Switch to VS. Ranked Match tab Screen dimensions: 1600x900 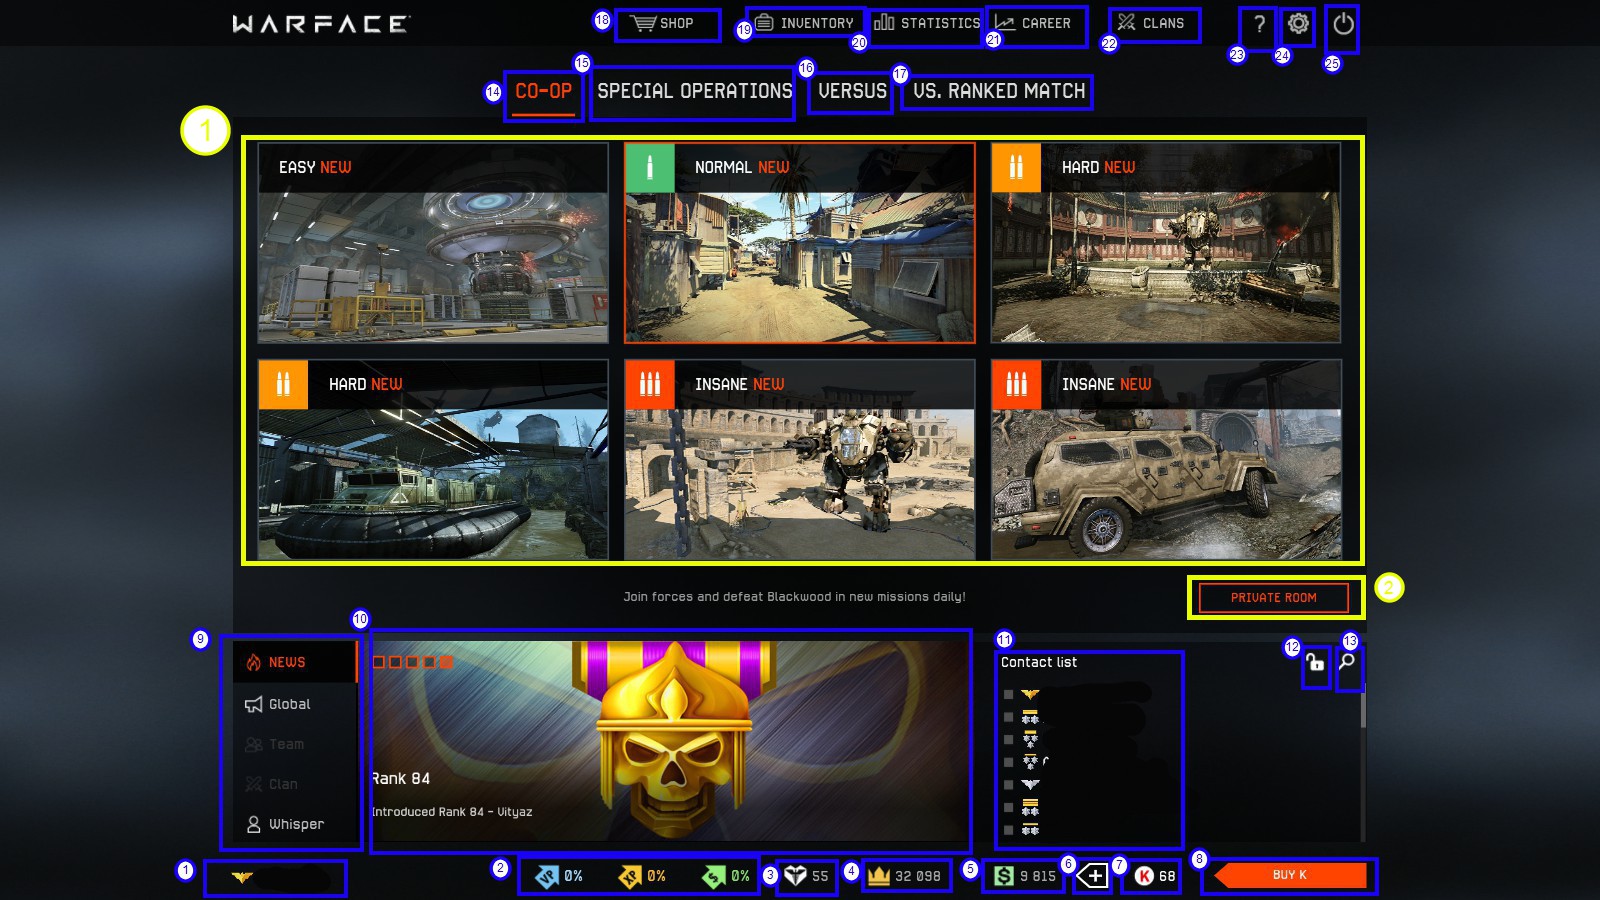[x=998, y=92]
